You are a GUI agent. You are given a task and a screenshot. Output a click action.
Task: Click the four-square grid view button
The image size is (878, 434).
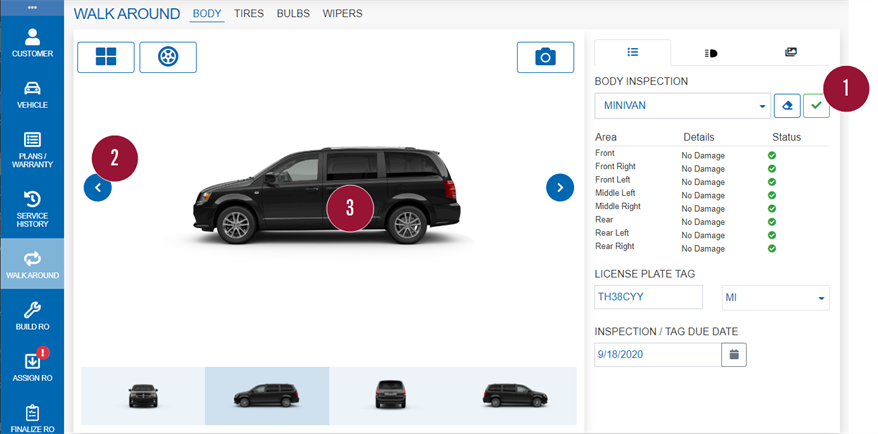(x=106, y=57)
